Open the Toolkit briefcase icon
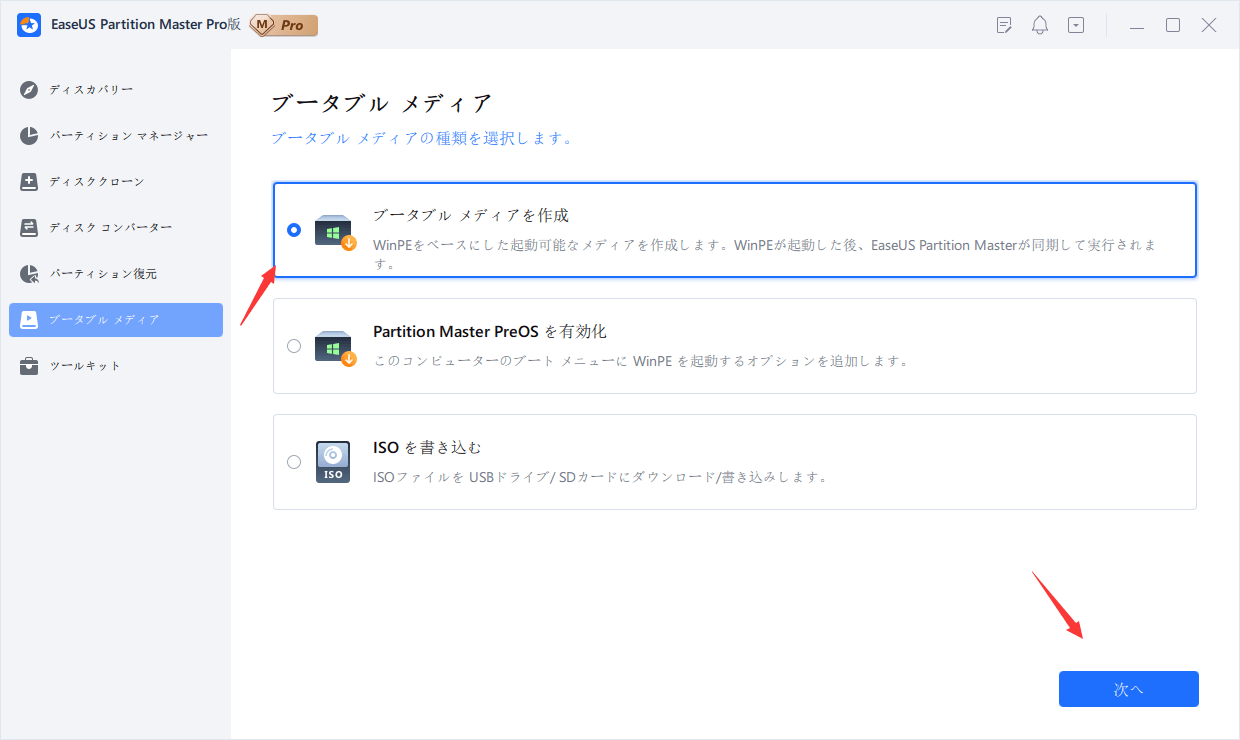 tap(30, 366)
